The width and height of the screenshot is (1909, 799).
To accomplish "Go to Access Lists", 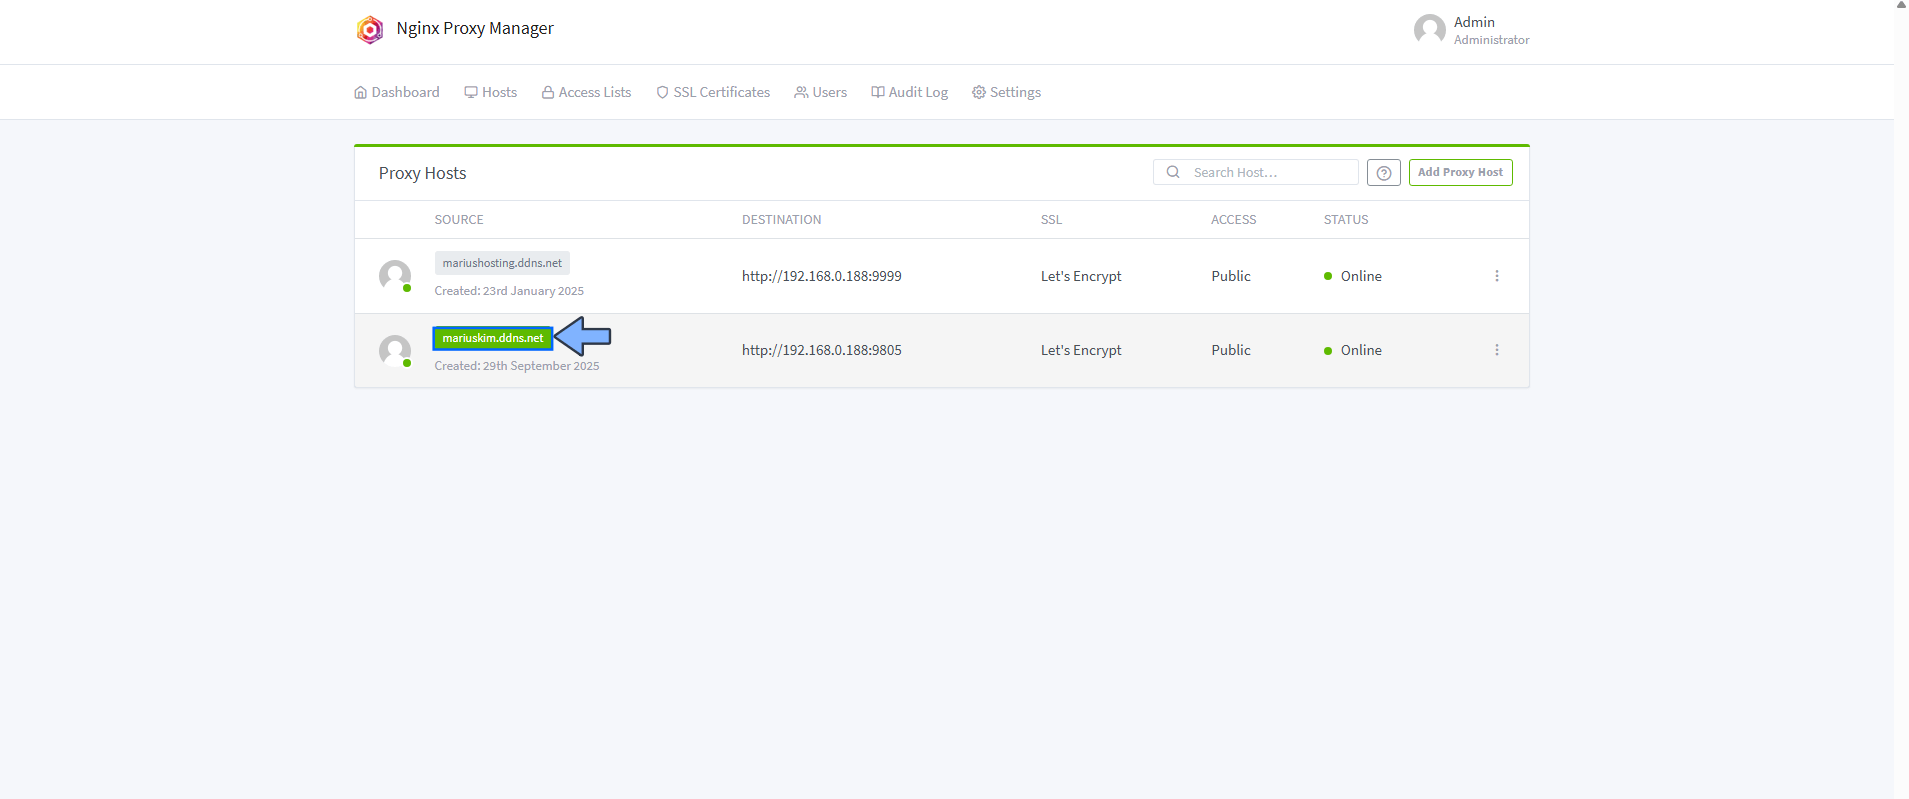I will tap(586, 92).
